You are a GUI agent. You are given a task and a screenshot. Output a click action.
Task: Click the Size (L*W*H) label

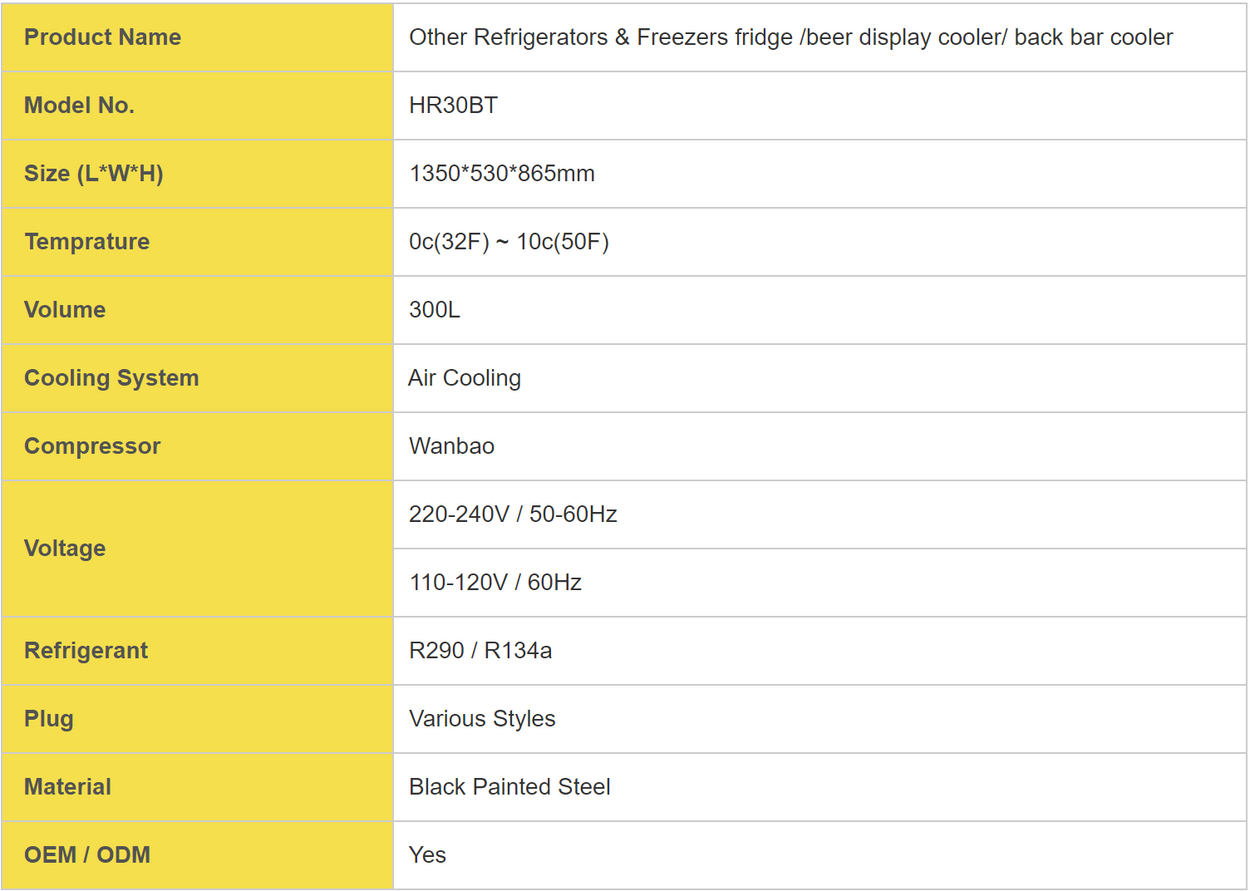click(94, 173)
